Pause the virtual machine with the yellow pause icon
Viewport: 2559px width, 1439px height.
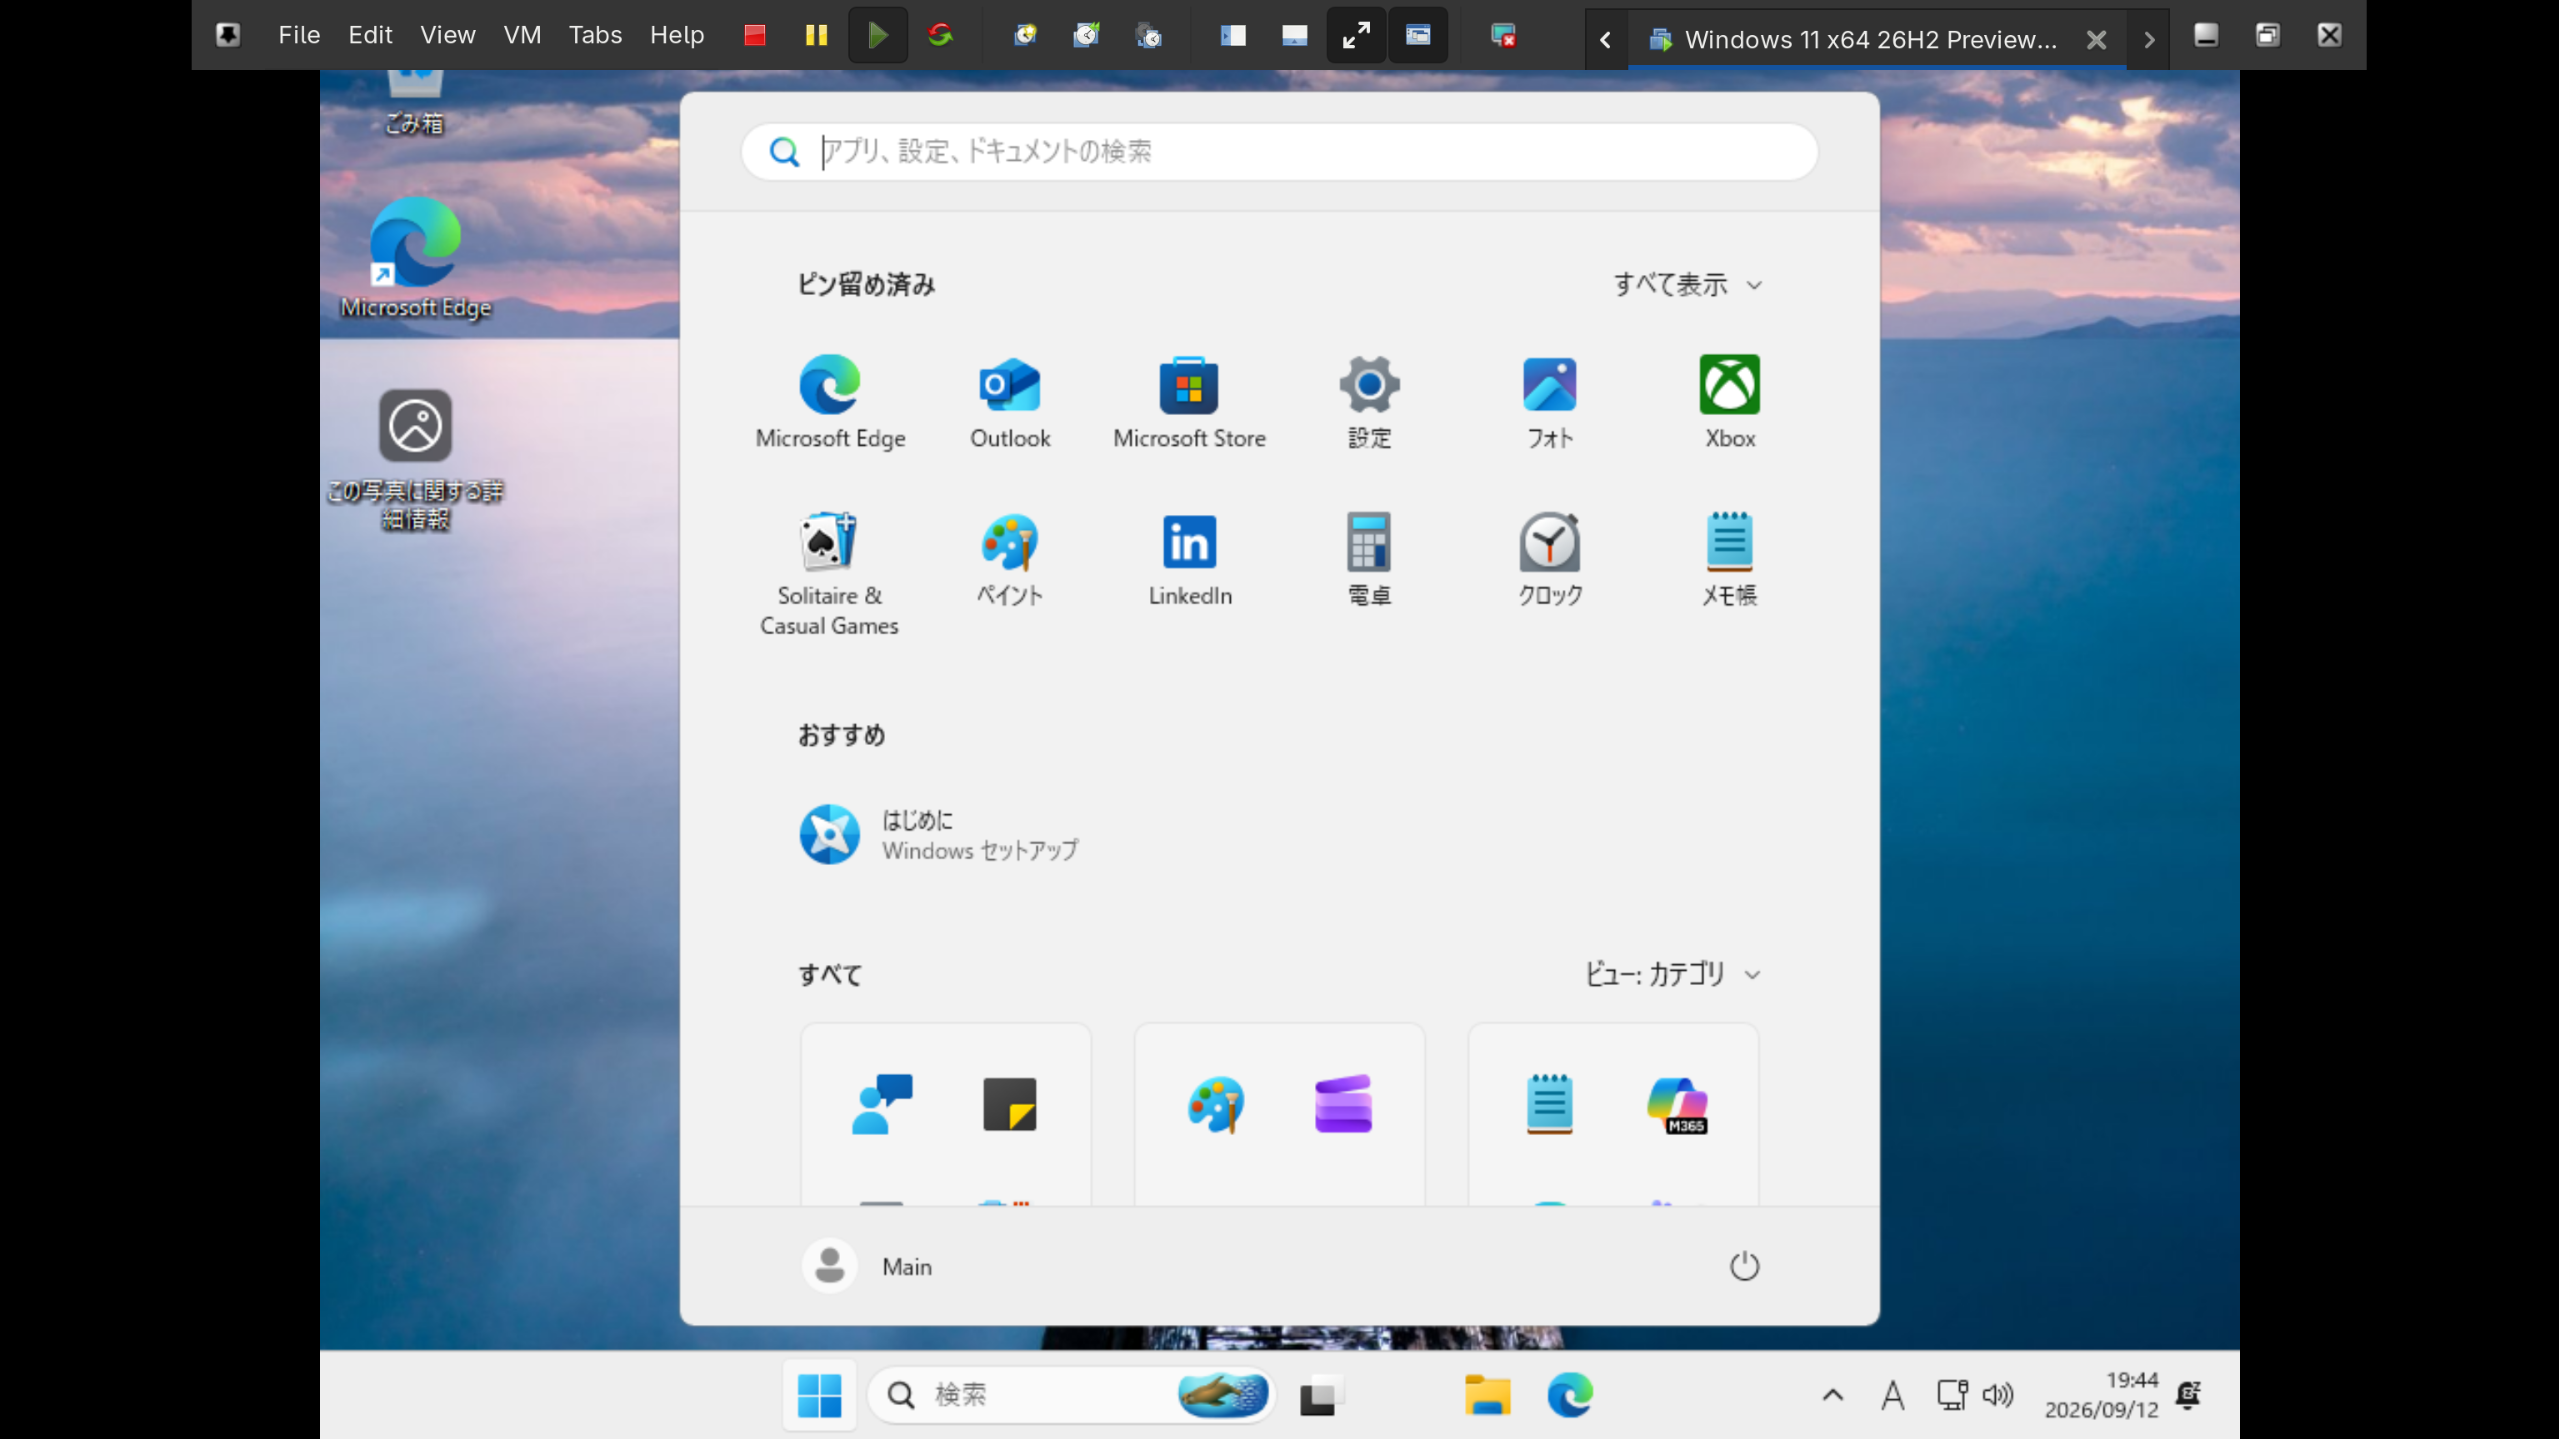[x=816, y=36]
